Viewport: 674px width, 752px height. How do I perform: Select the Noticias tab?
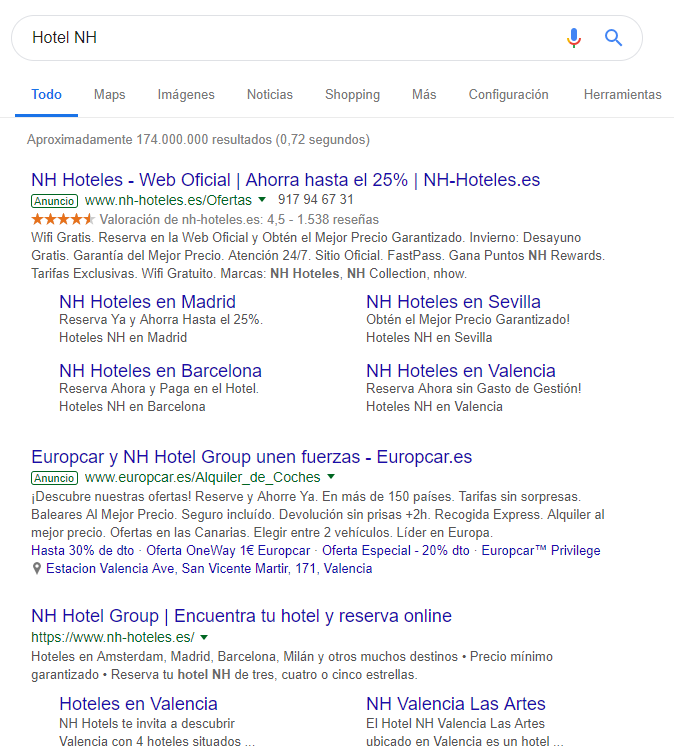[x=270, y=95]
